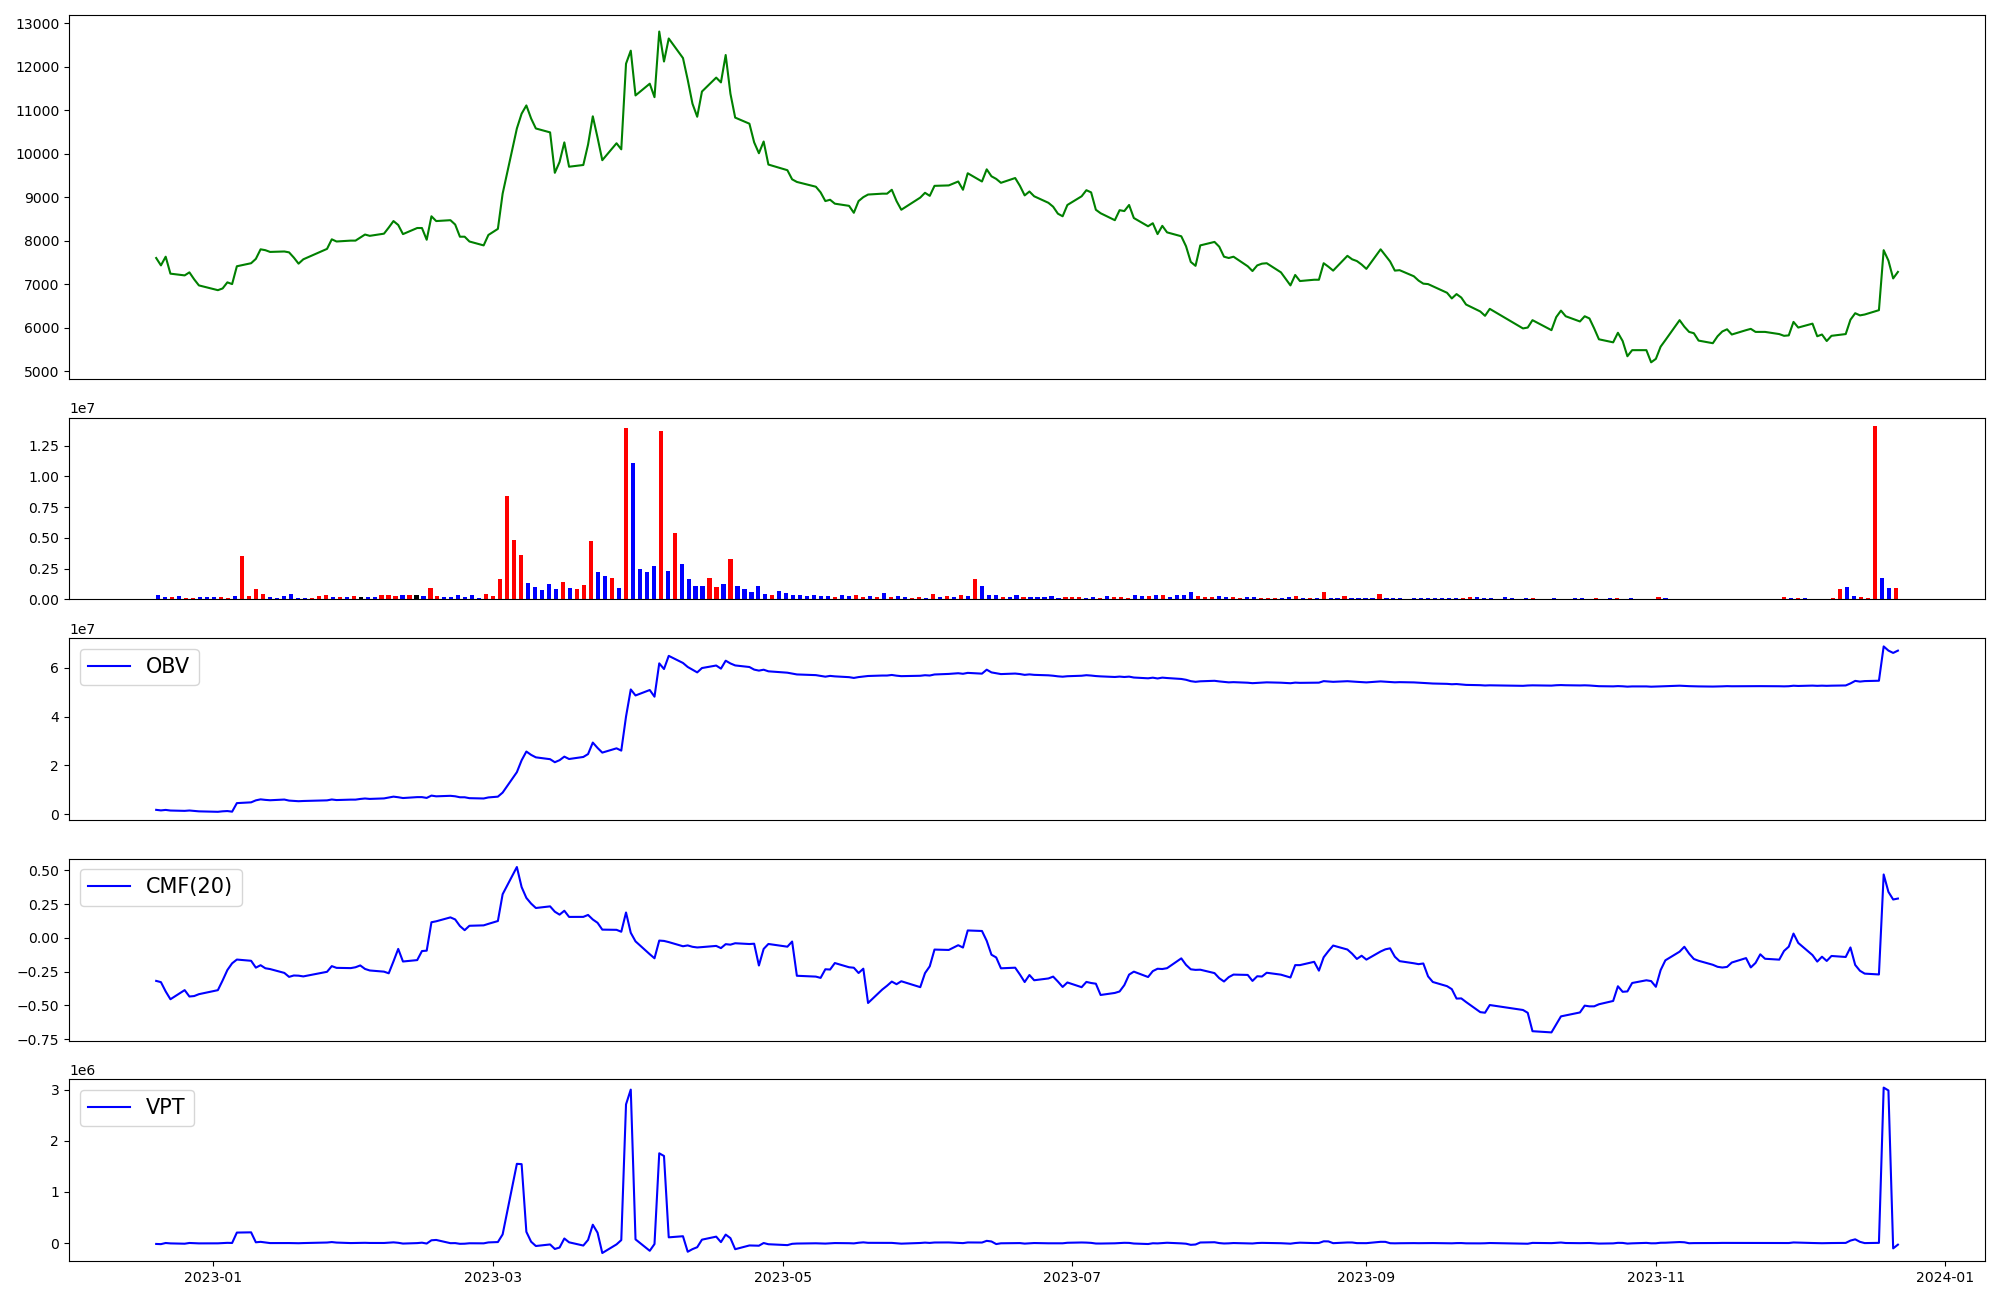
Task: Click the 13000 price axis label
Action: 36,24
